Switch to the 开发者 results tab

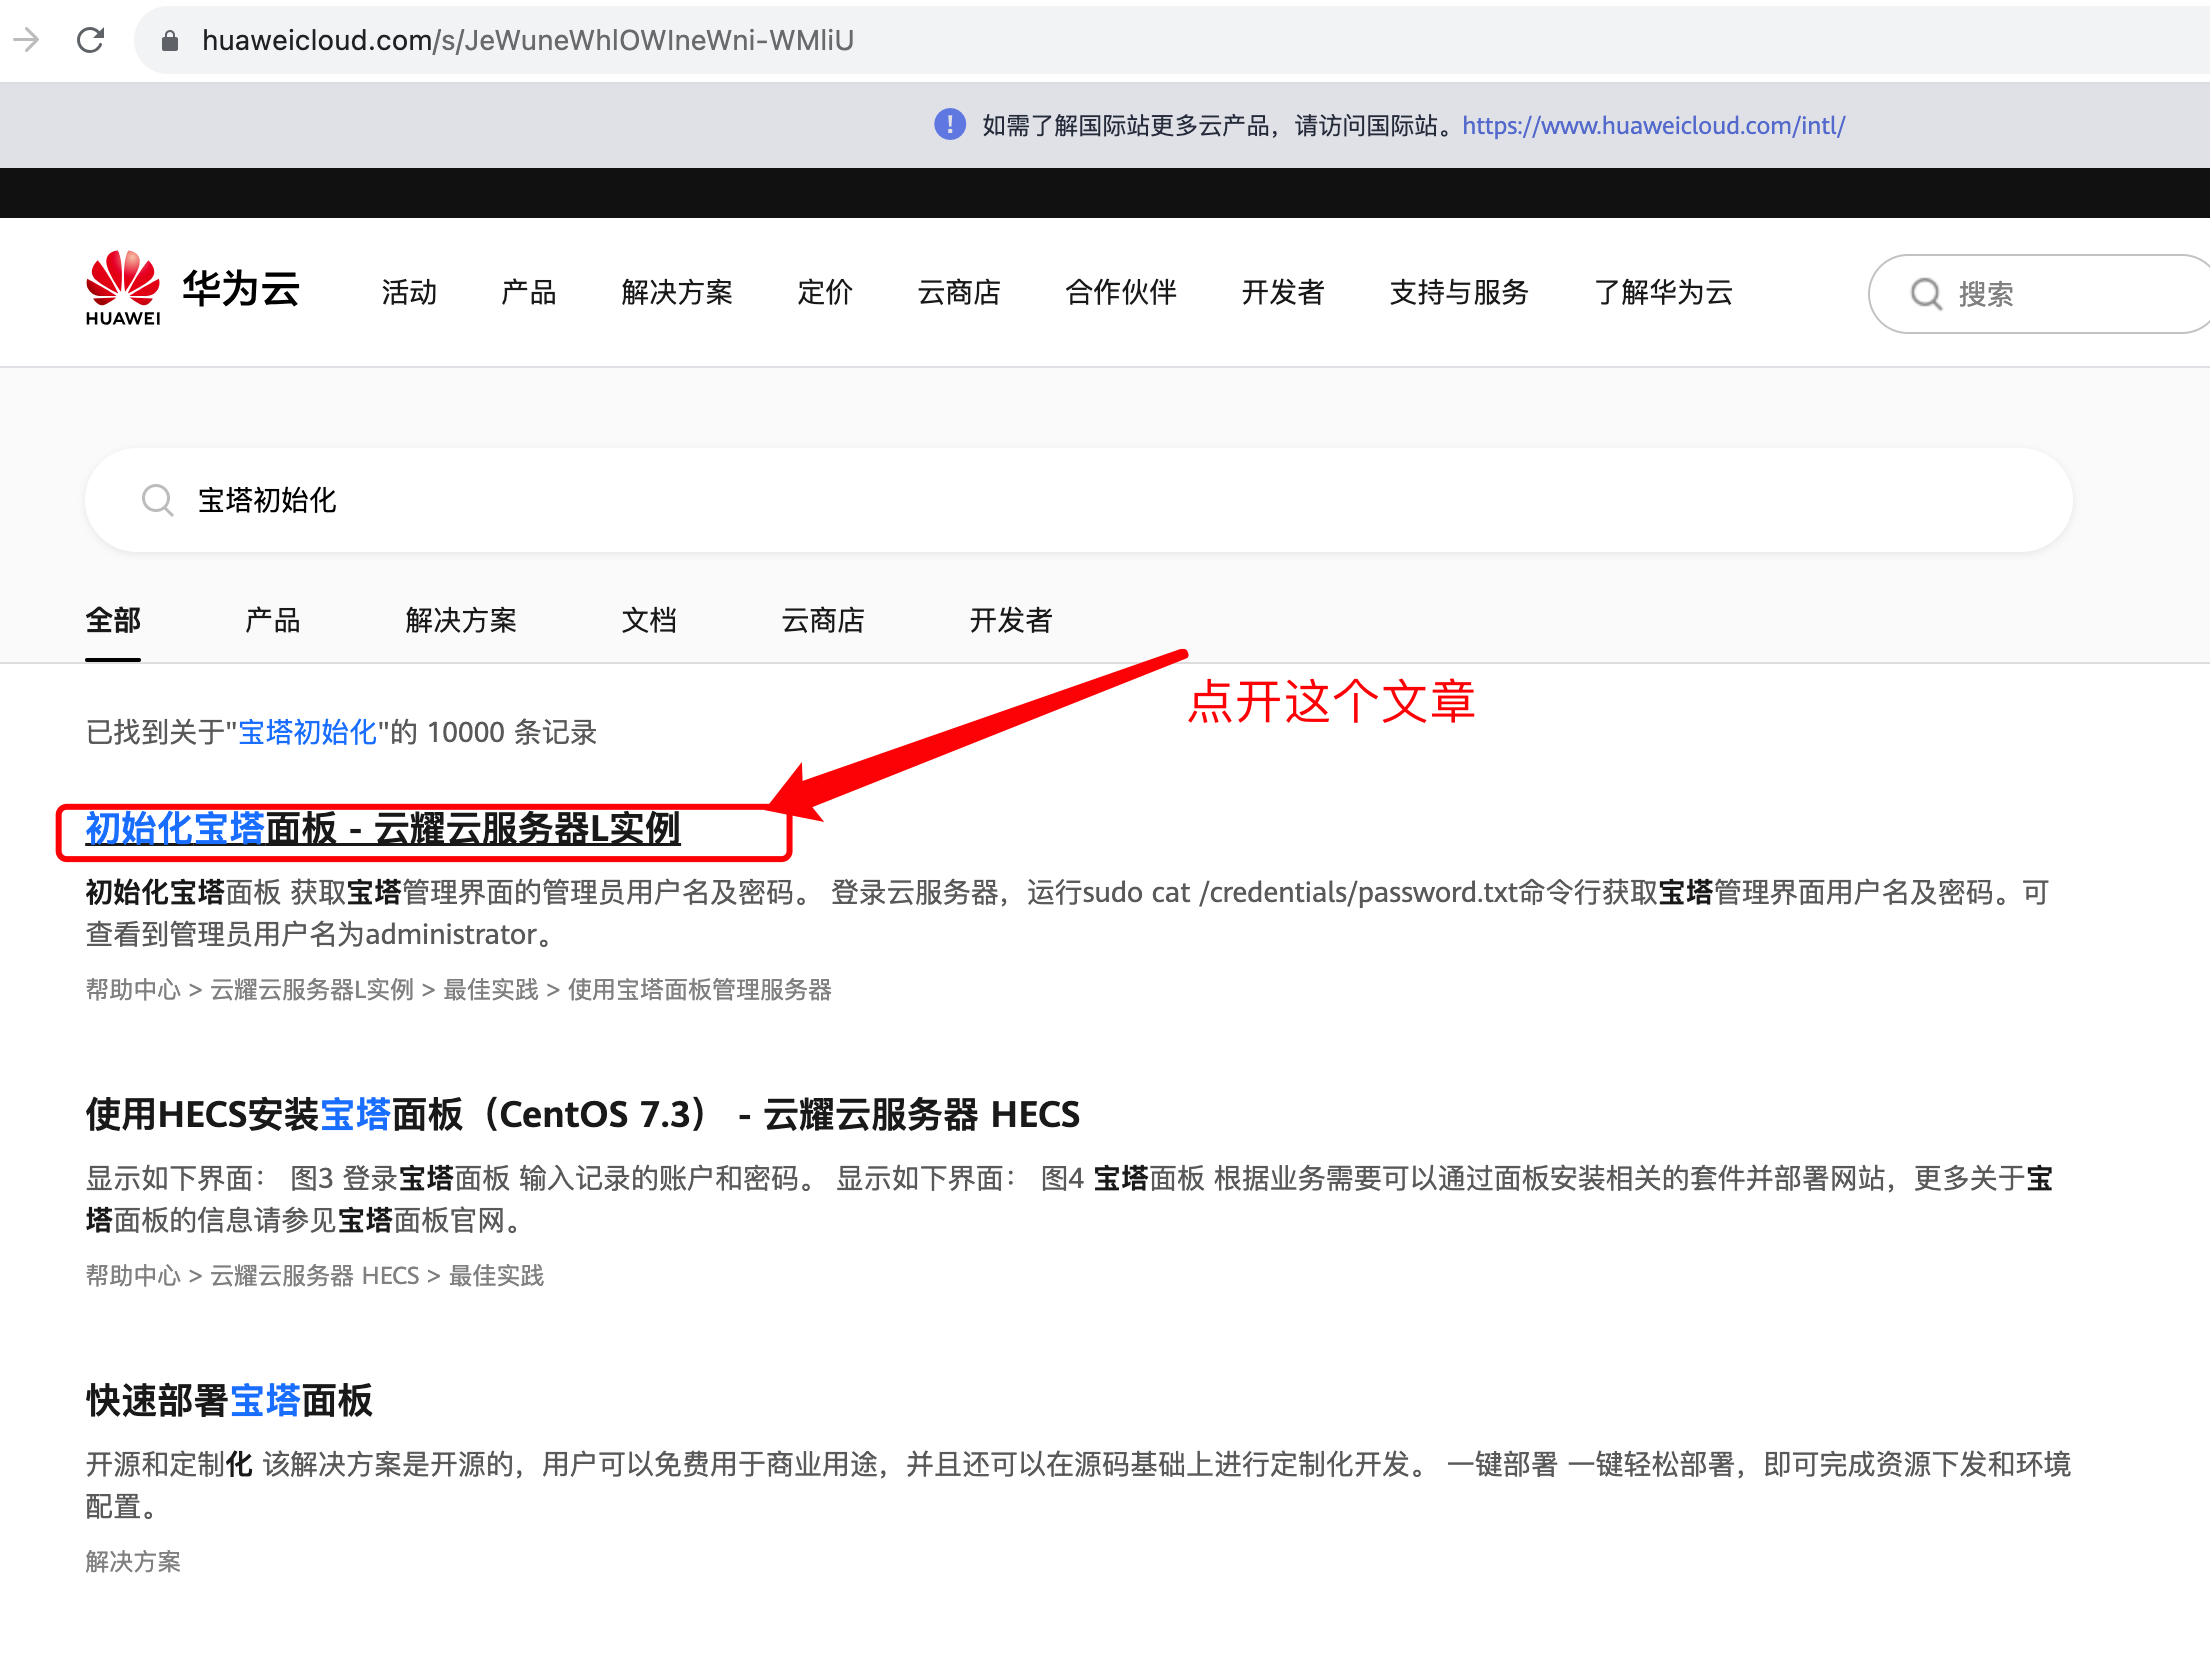1011,620
